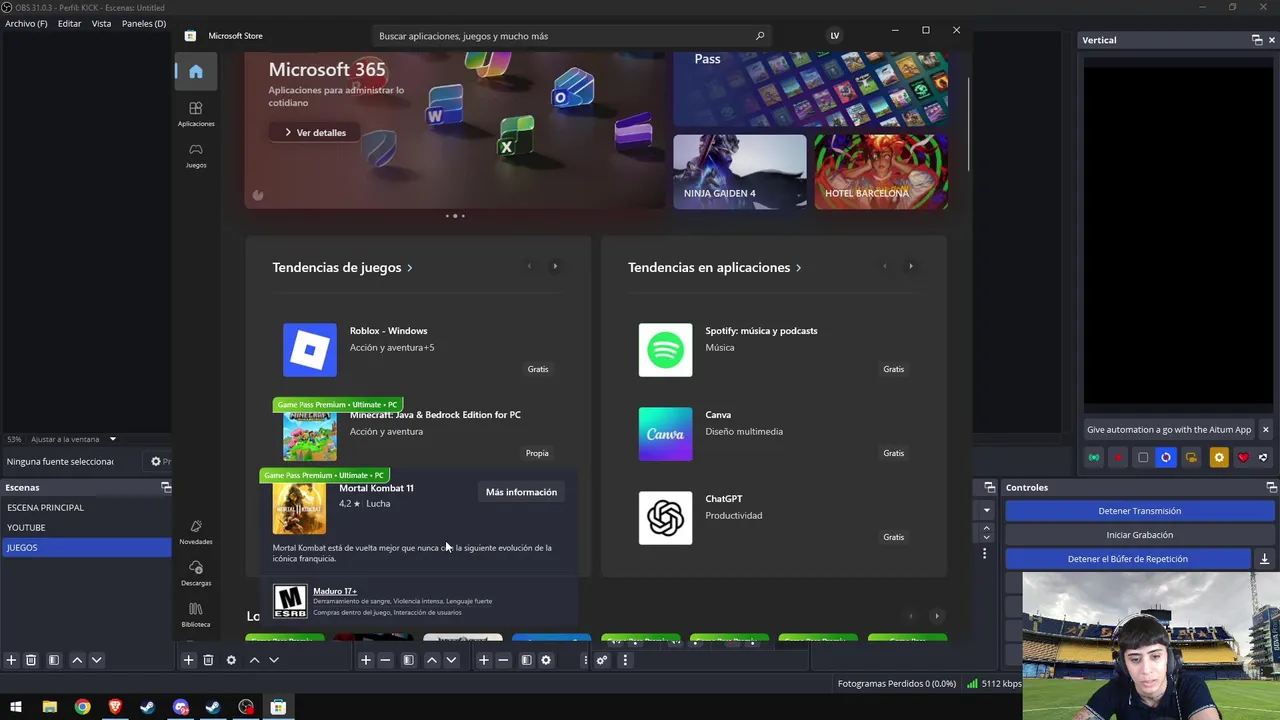Screen dimensions: 1280x720
Task: Open Juegos section in Store sidebar
Action: click(196, 155)
